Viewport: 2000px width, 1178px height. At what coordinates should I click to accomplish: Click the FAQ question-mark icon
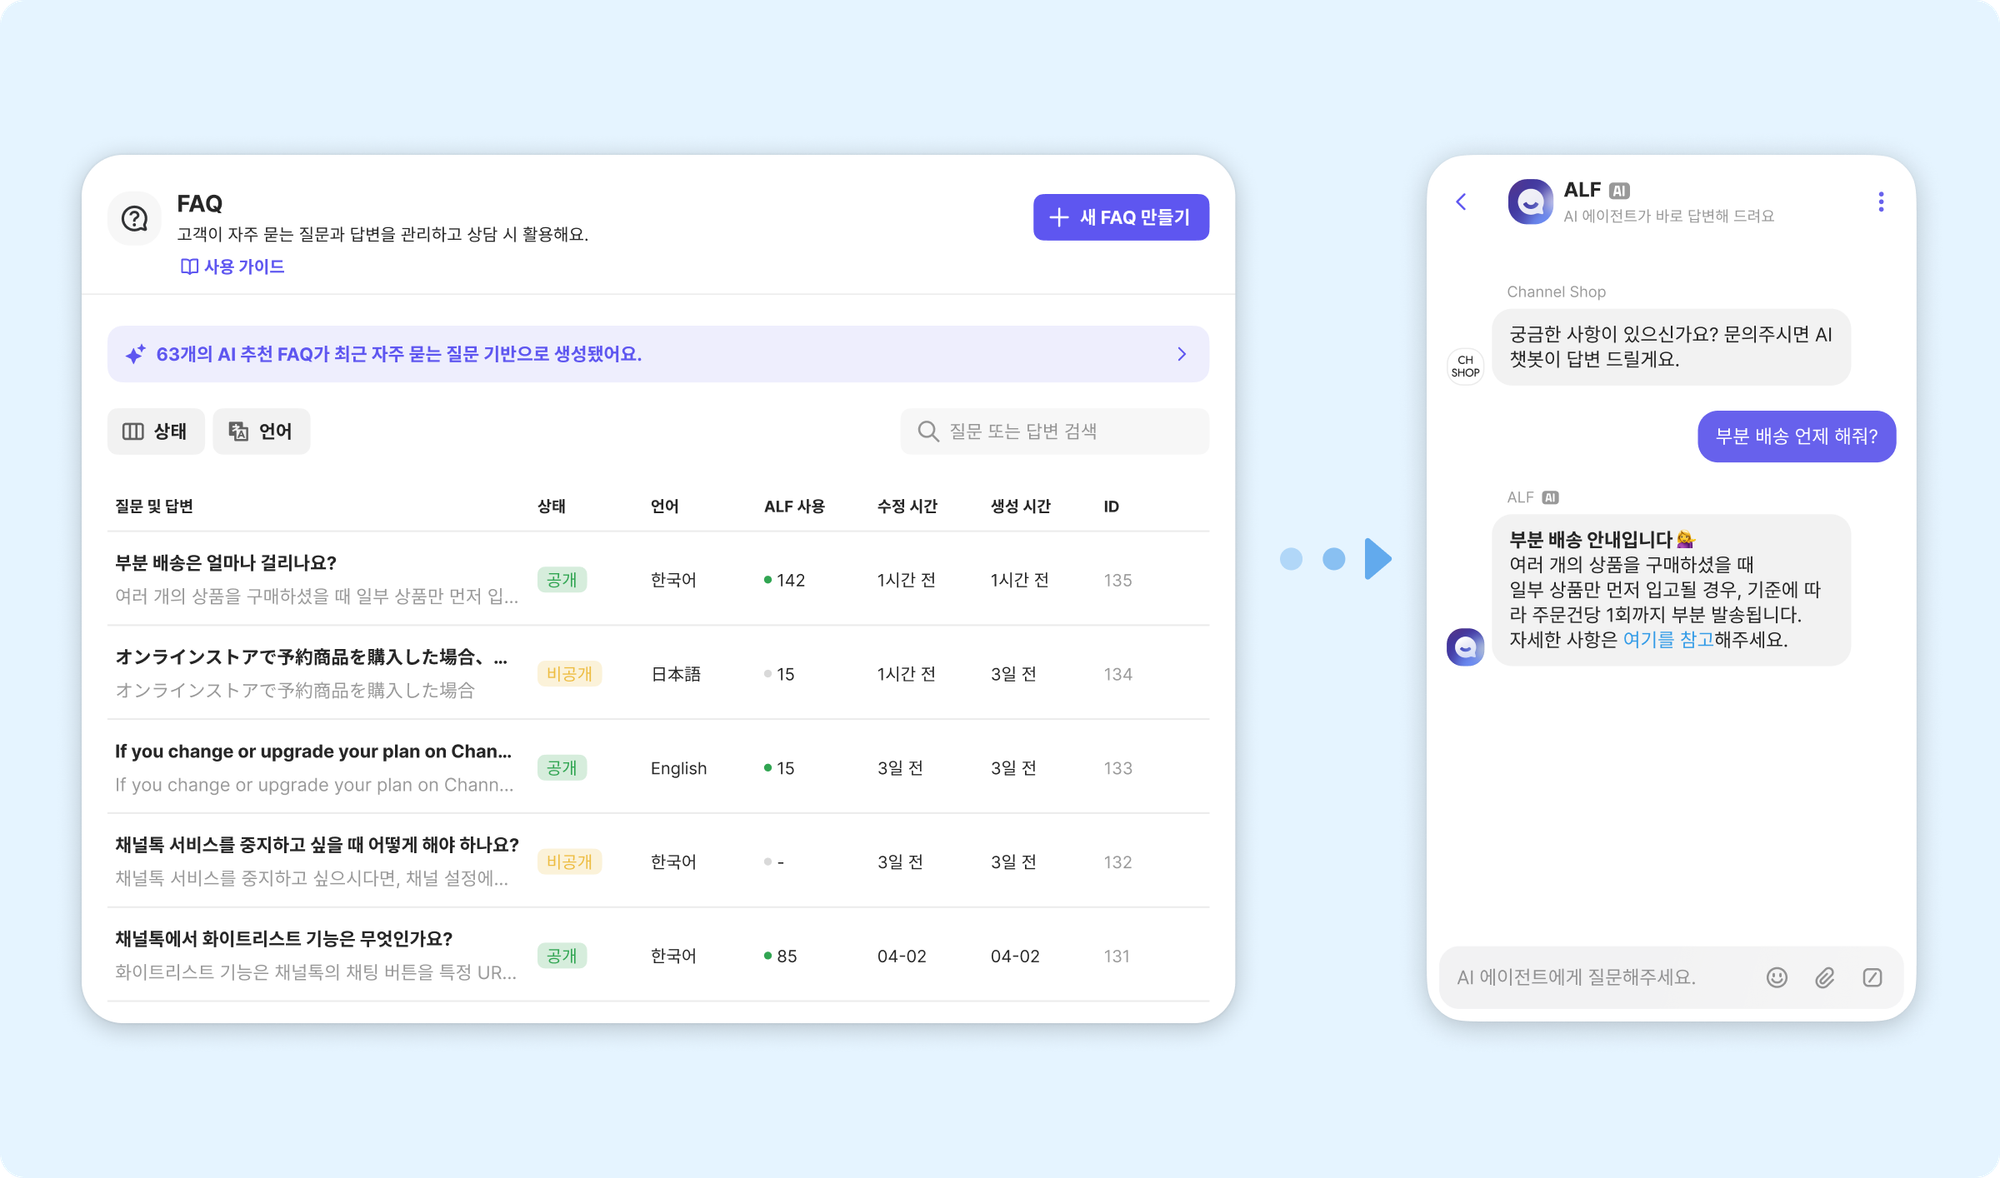(134, 218)
